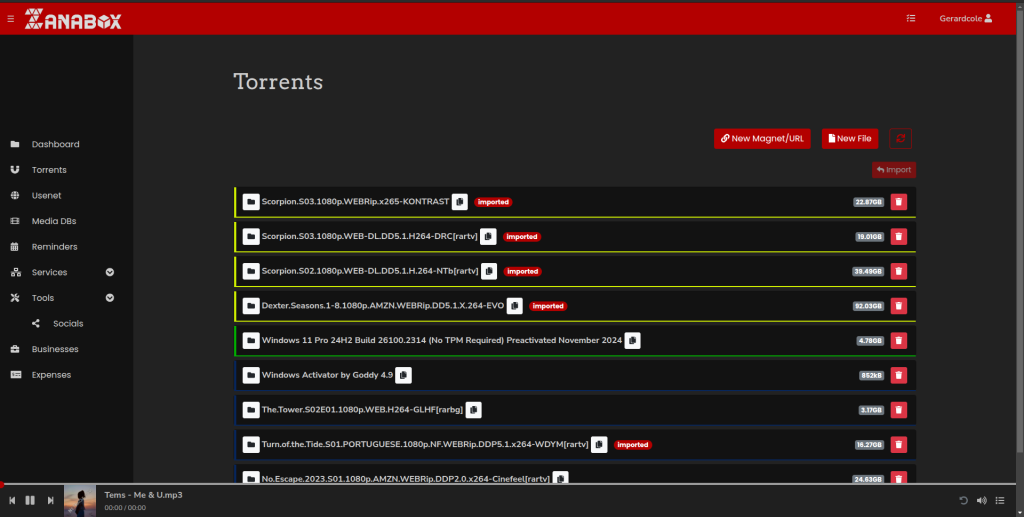The height and width of the screenshot is (517, 1024).
Task: Copy link of No.Escape.2023.S01 torrent
Action: point(560,478)
